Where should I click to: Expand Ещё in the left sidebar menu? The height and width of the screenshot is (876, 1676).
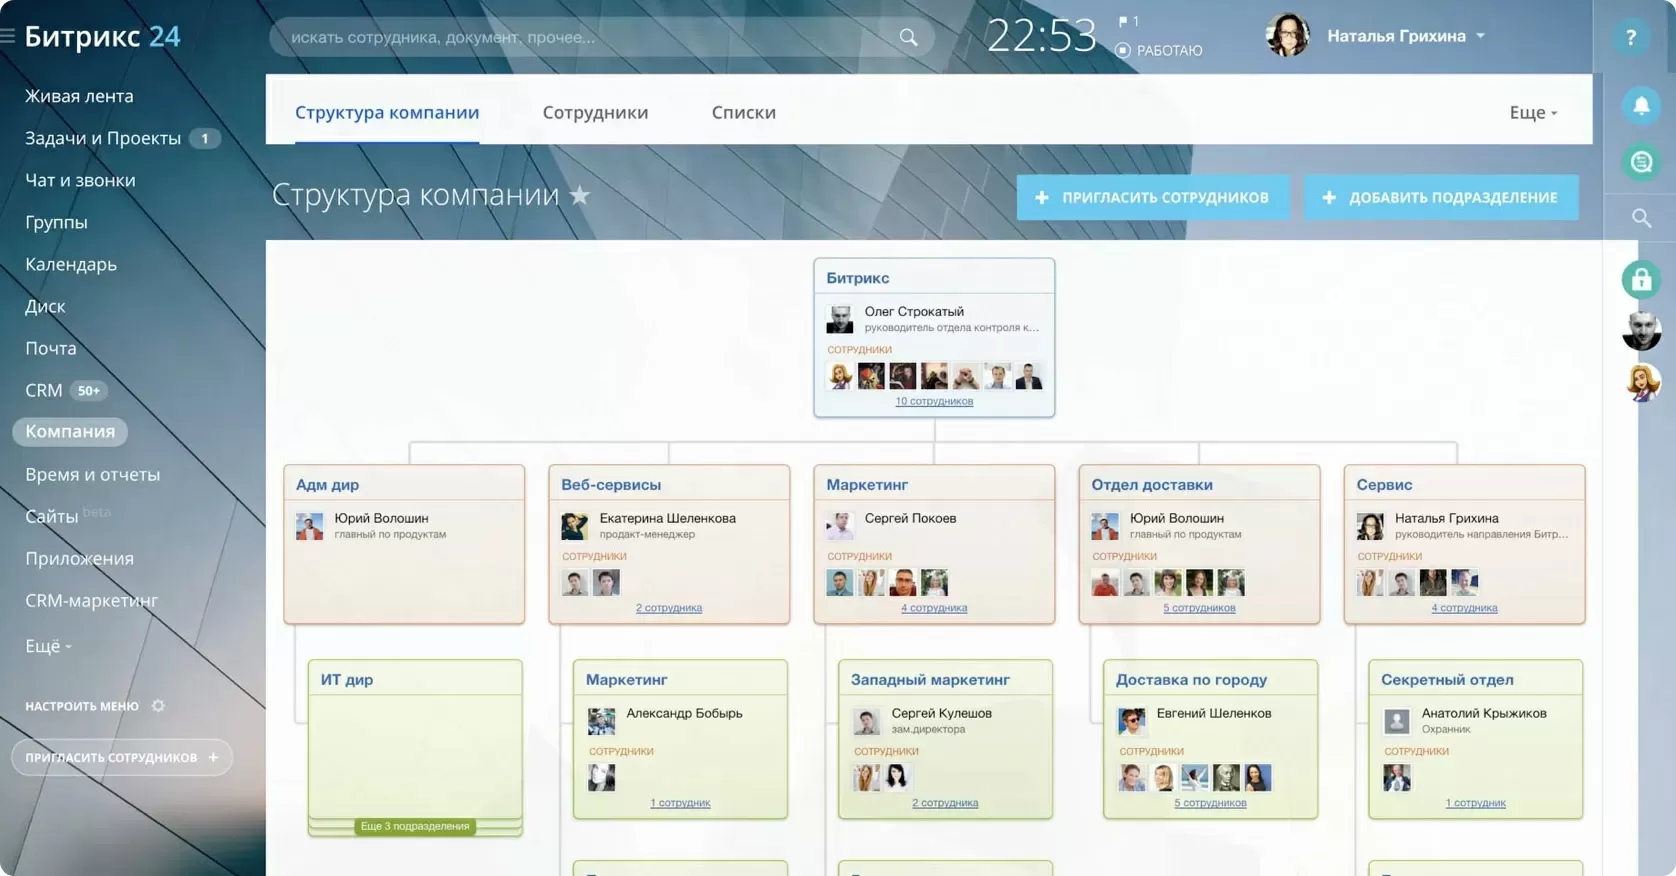click(x=48, y=646)
